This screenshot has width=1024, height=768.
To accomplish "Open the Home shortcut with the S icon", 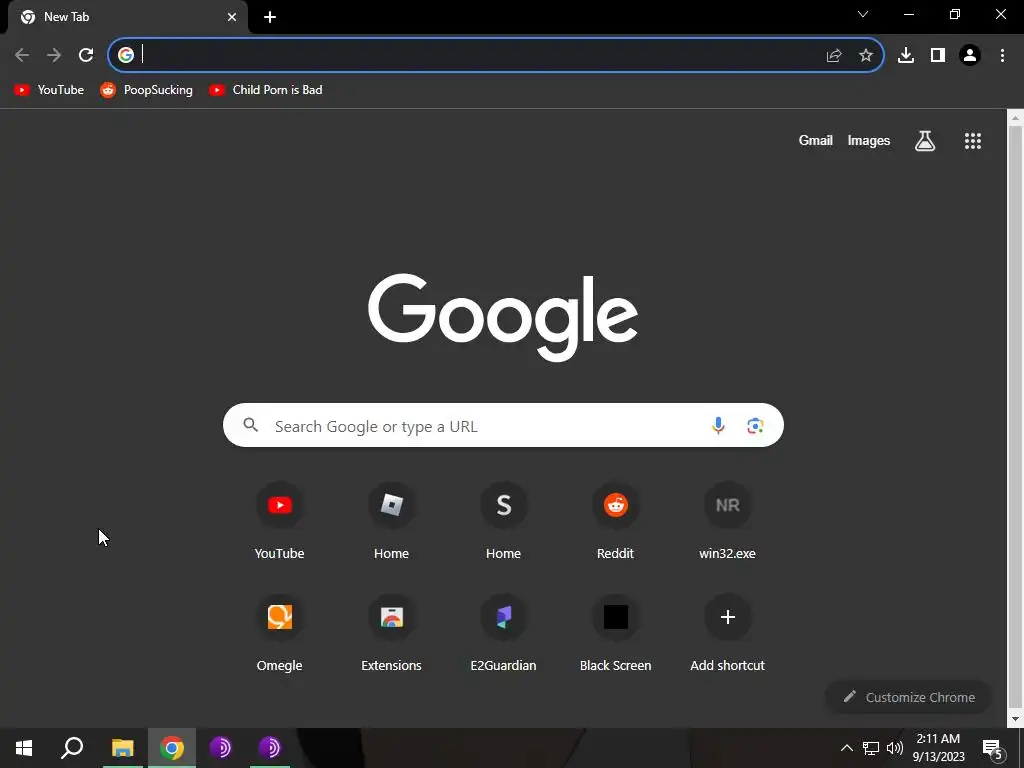I will tap(503, 521).
